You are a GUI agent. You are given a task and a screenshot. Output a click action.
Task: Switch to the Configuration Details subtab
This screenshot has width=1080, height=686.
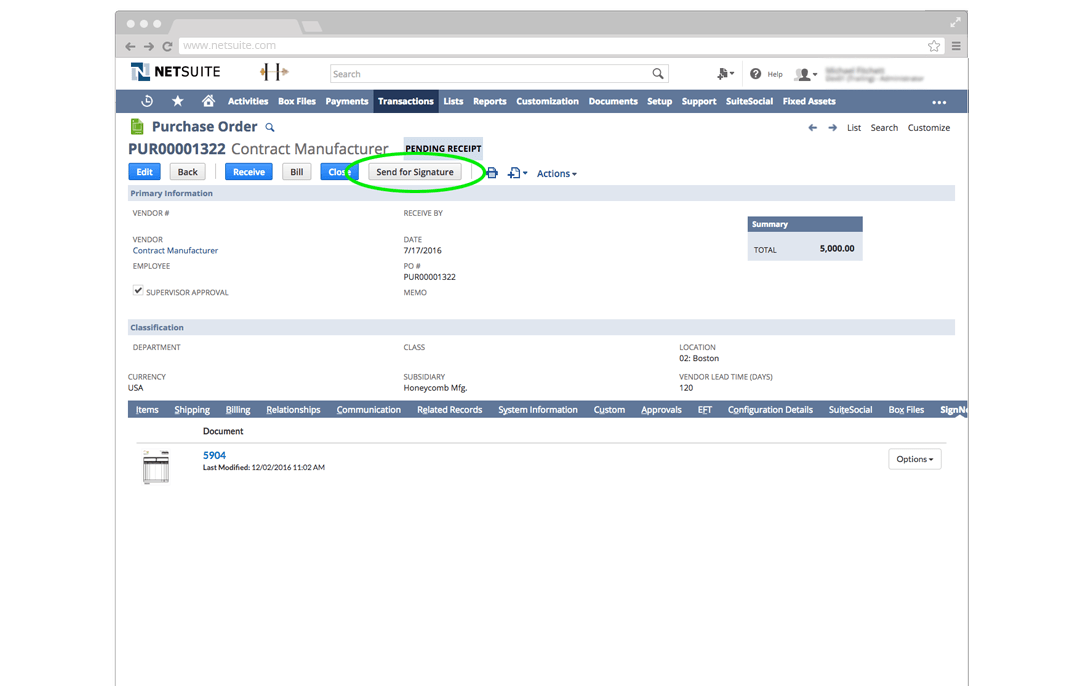click(x=770, y=410)
